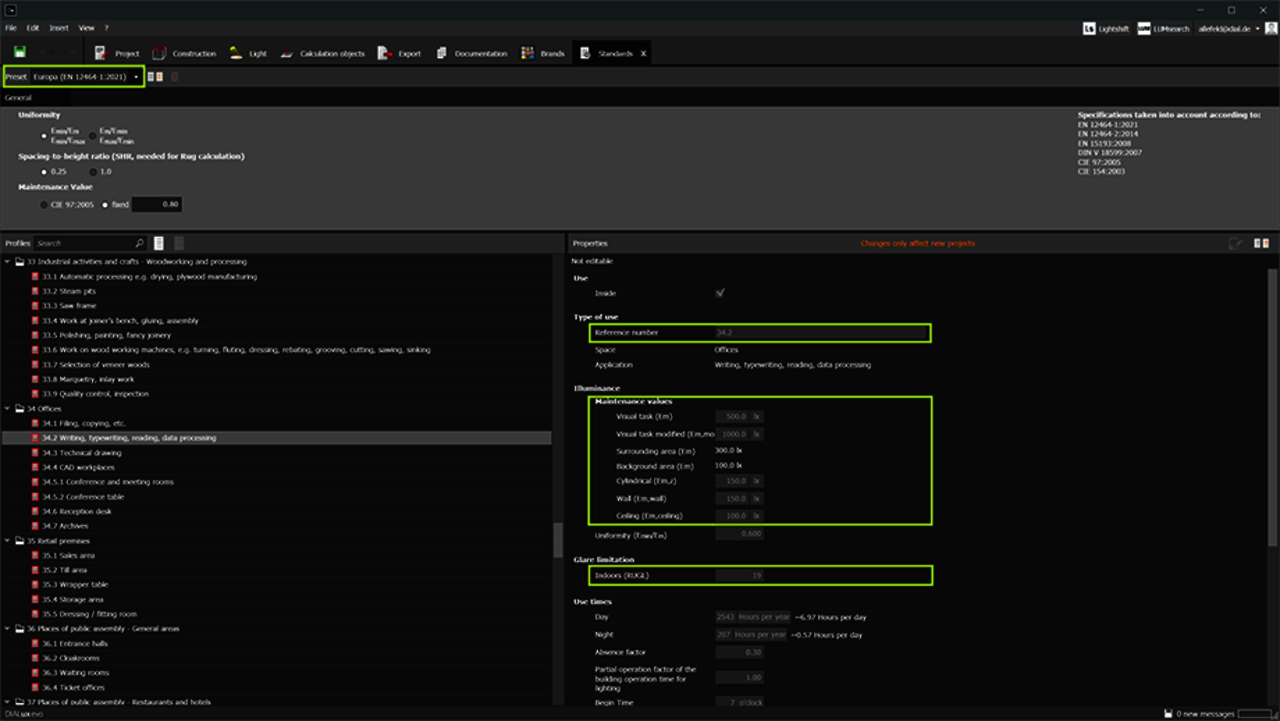Screen dimensions: 1280x721
Task: Click the profile list icon next to search
Action: click(x=159, y=243)
